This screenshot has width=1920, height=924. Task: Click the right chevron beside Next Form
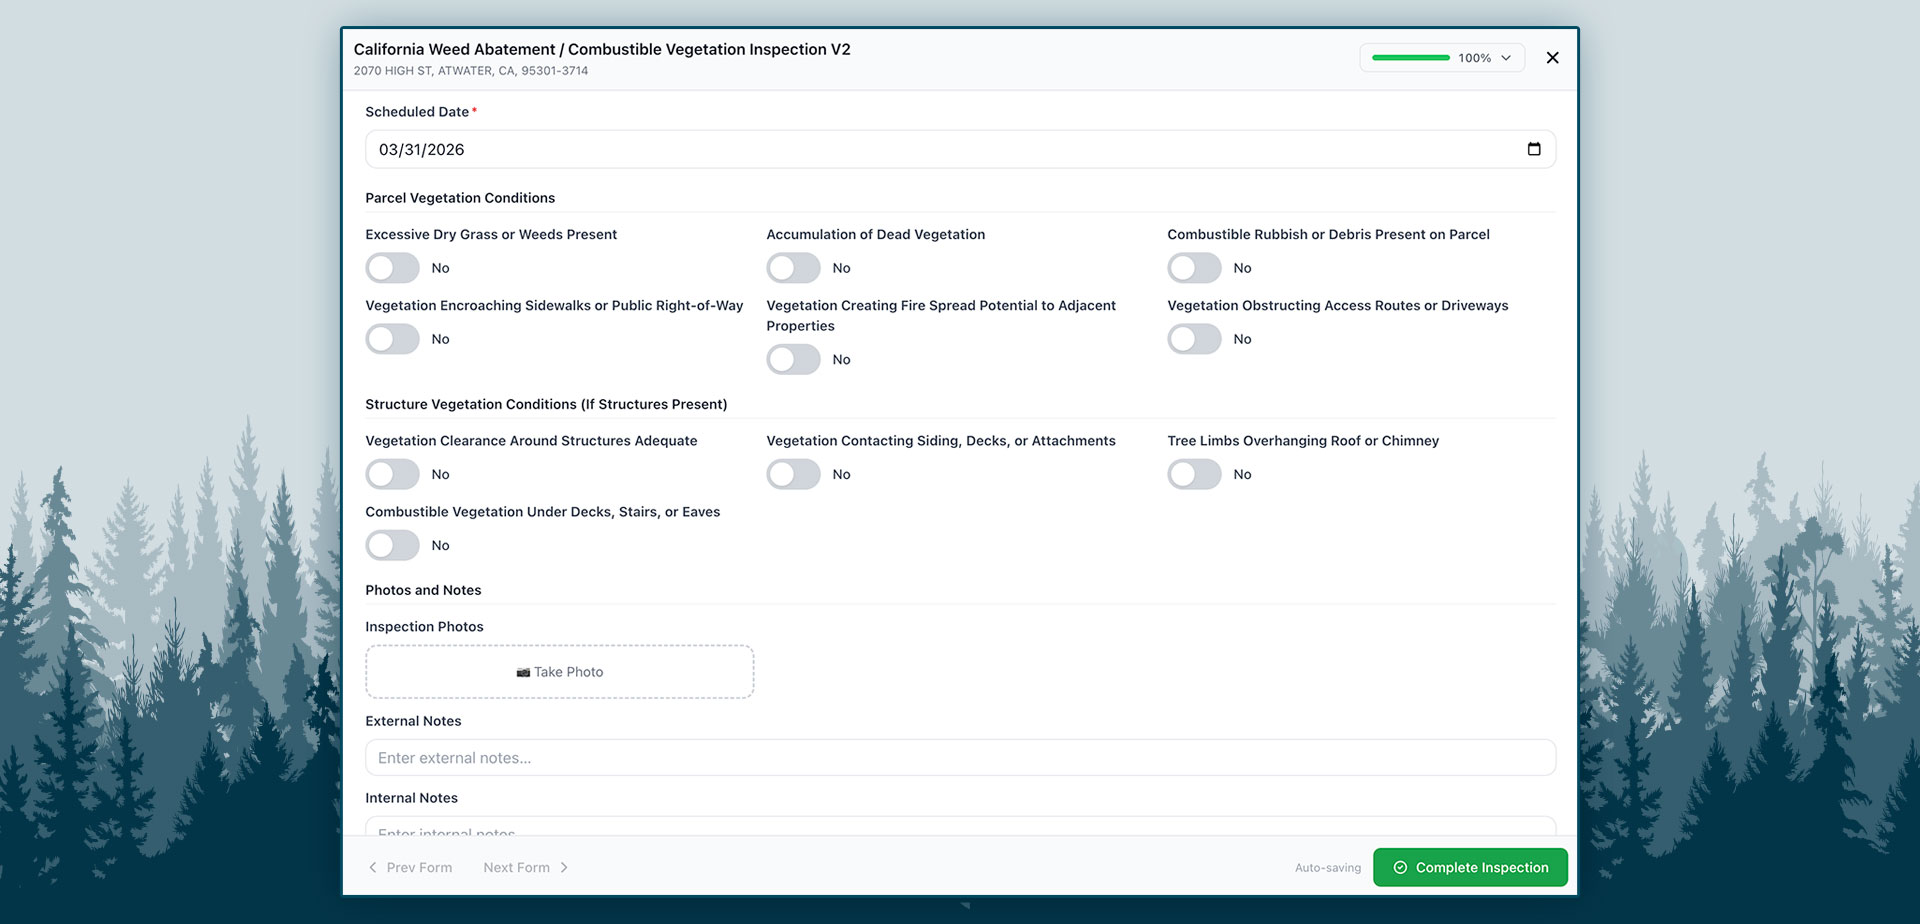pyautogui.click(x=564, y=868)
